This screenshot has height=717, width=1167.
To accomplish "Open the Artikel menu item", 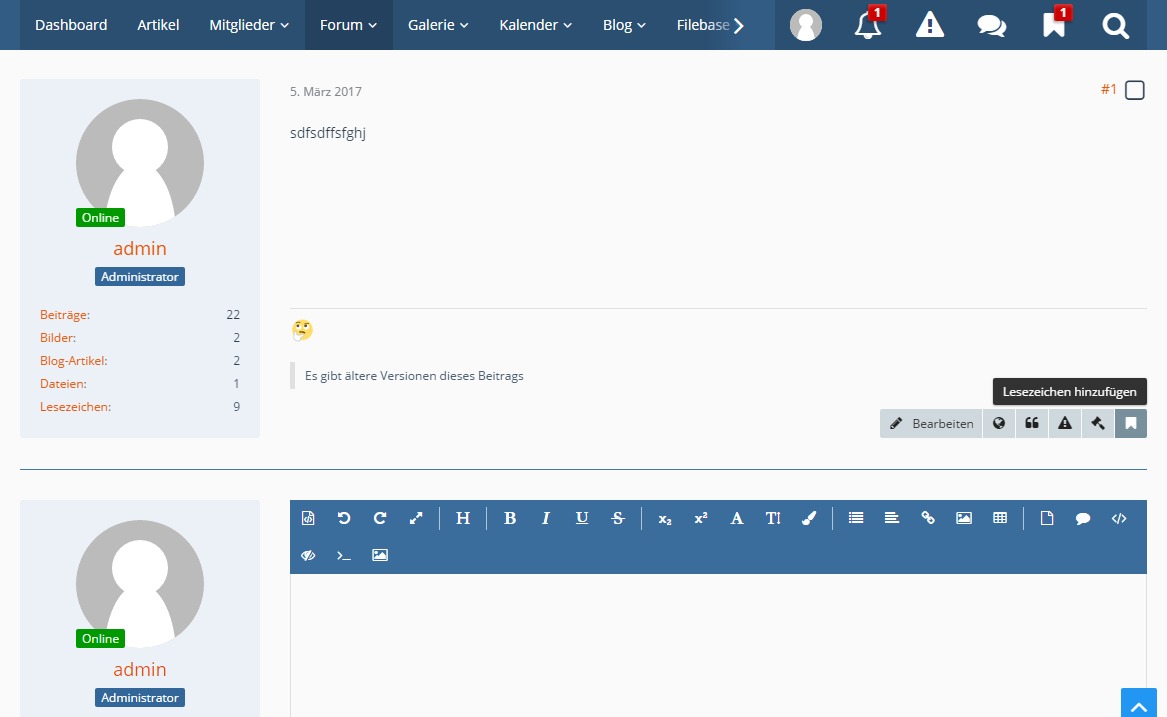I will [x=158, y=25].
